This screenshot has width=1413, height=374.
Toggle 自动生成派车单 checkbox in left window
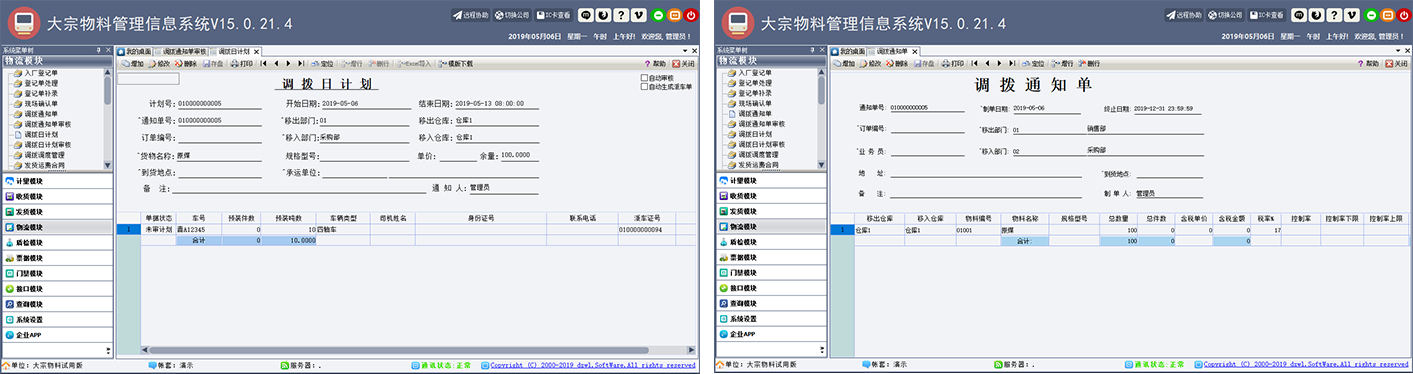click(645, 86)
